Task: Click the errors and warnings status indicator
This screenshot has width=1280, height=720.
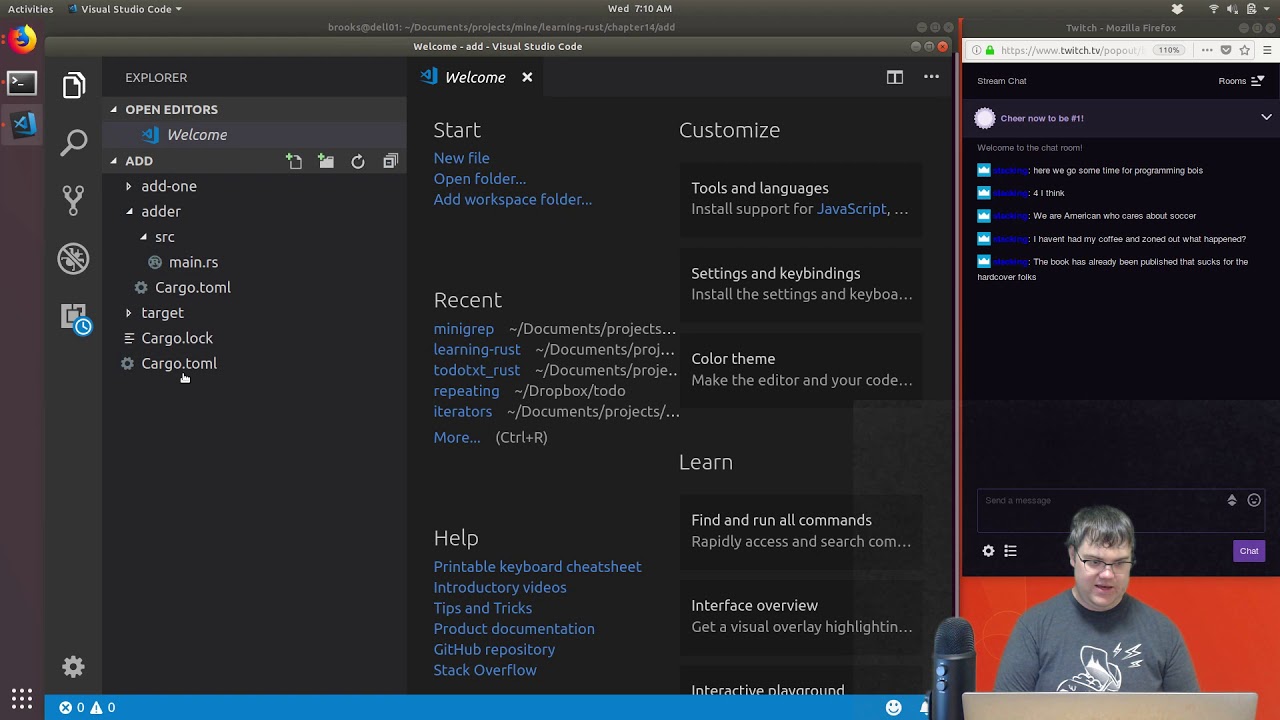Action: (86, 707)
